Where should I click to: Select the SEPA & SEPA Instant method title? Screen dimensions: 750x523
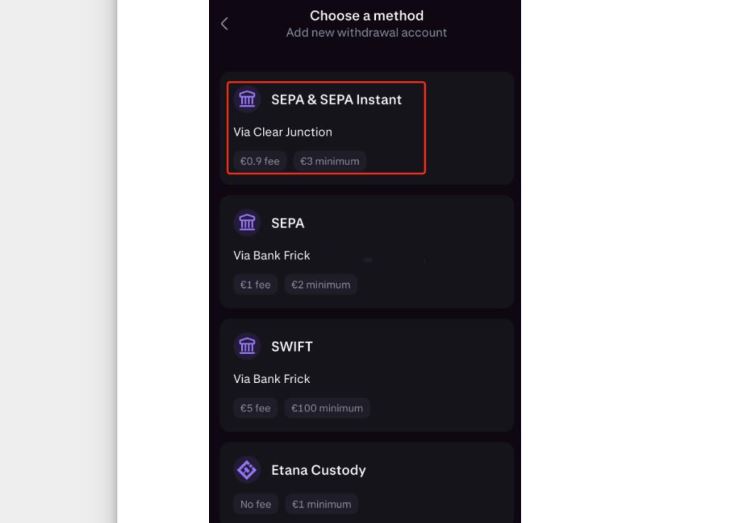[336, 100]
